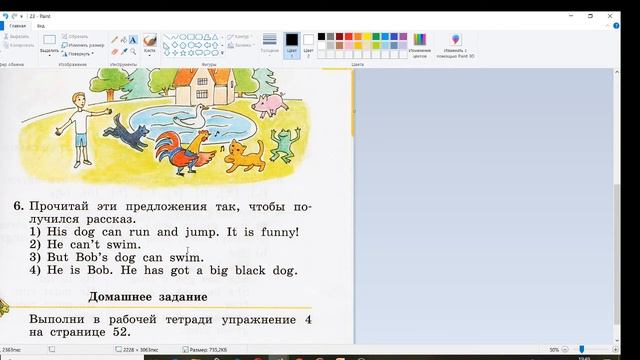Select Color 2 (Цвет 2) box
Screen dimensions: 640x360
coord(309,45)
